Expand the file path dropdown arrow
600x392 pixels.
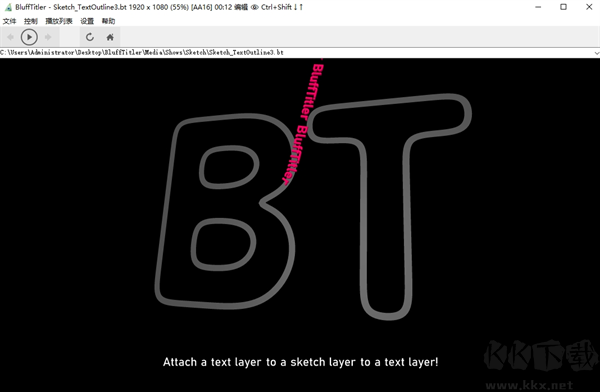(597, 53)
